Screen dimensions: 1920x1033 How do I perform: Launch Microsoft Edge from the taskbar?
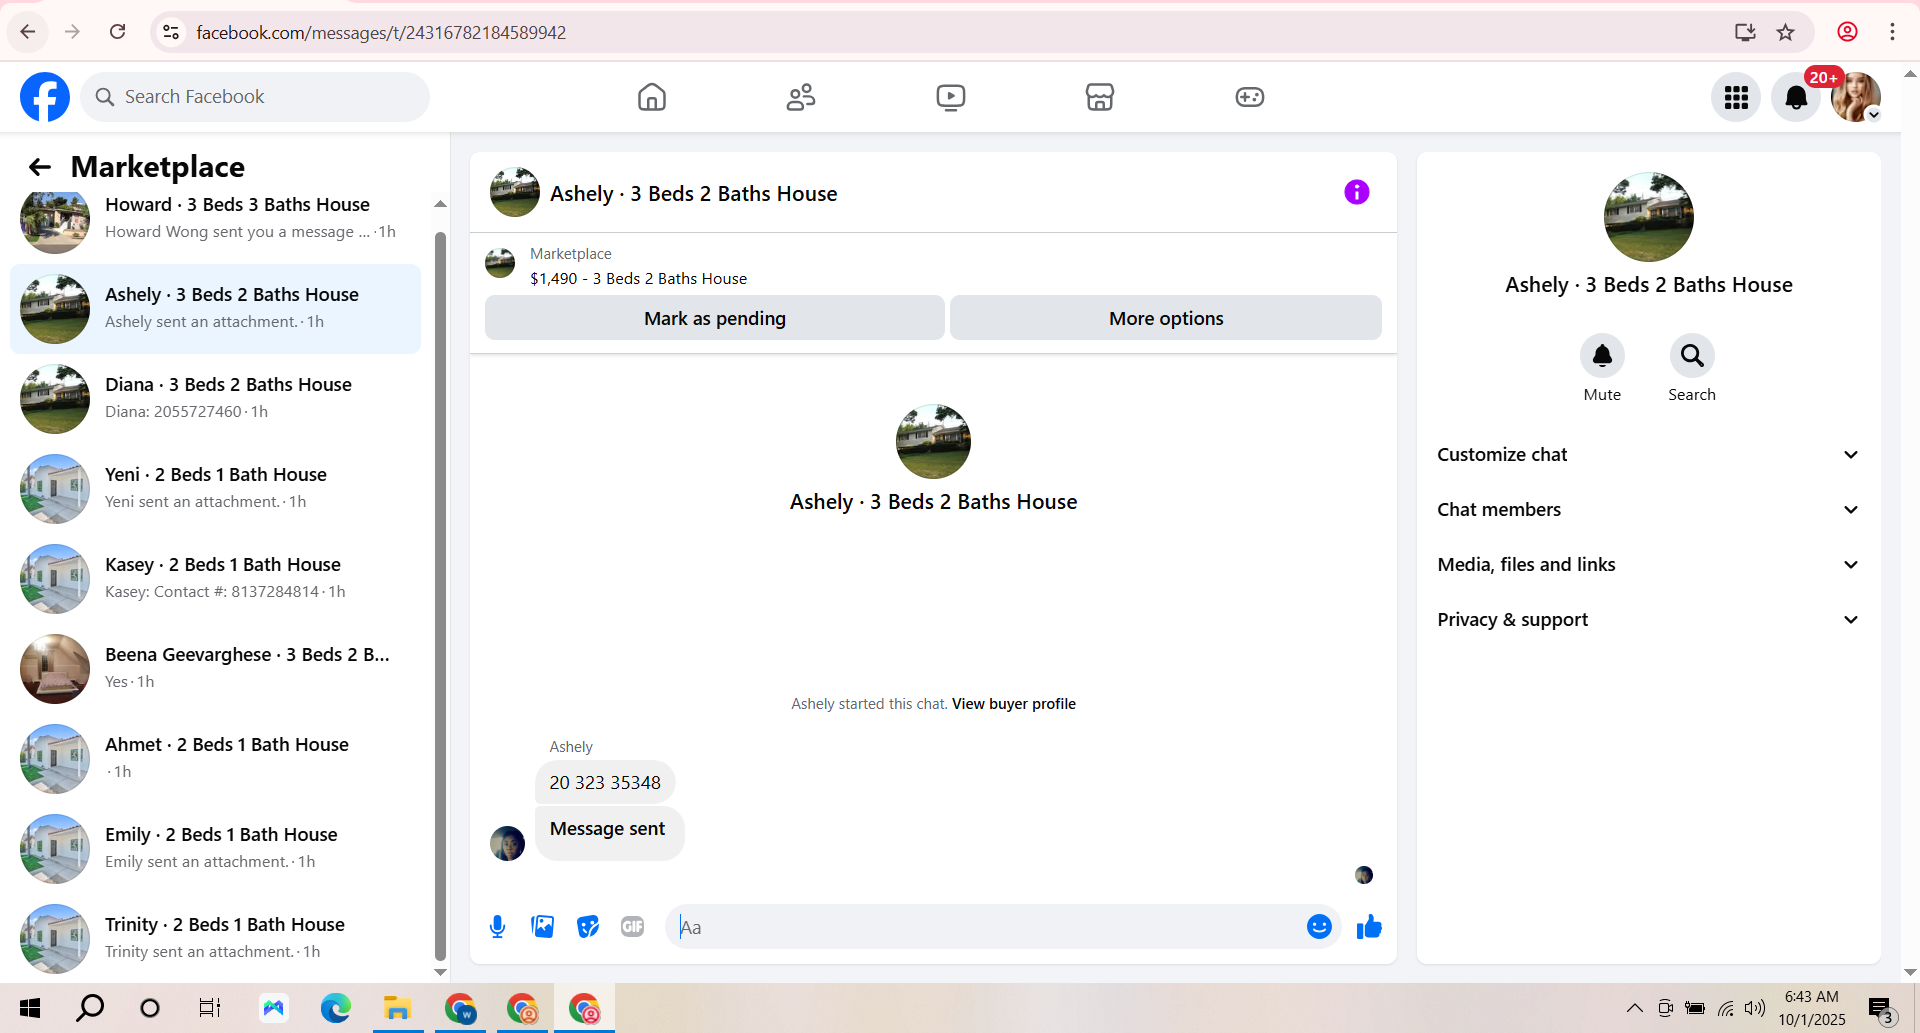pos(336,1008)
